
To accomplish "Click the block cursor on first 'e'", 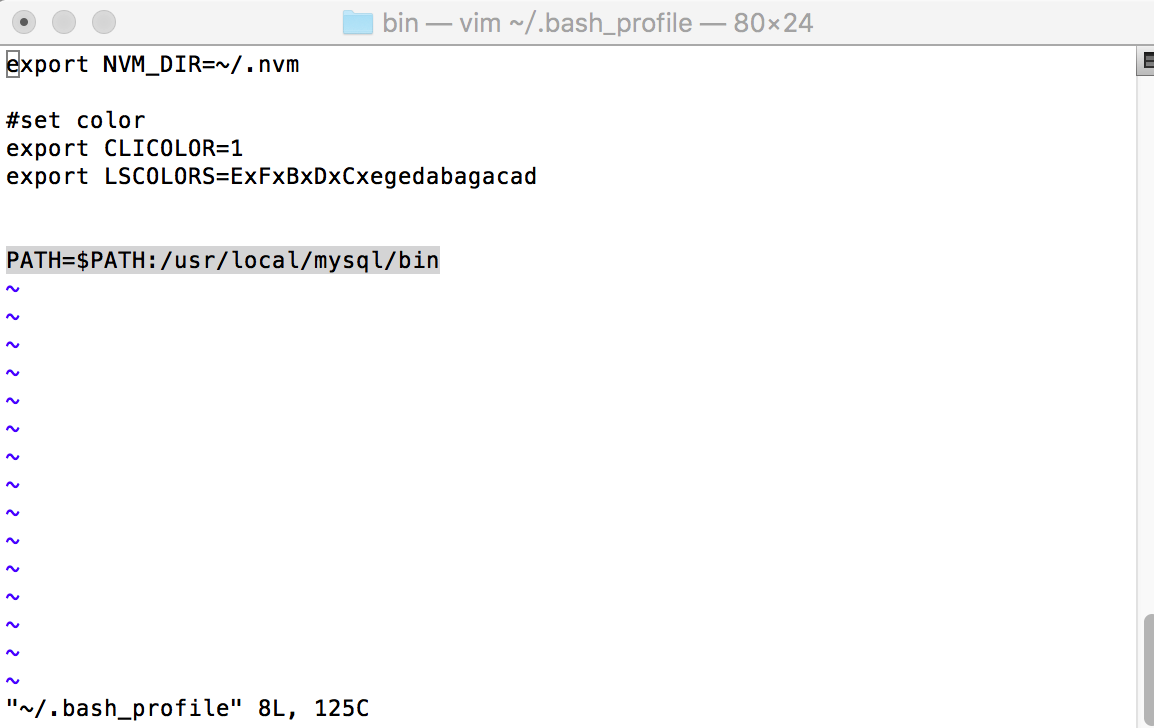I will [x=13, y=65].
